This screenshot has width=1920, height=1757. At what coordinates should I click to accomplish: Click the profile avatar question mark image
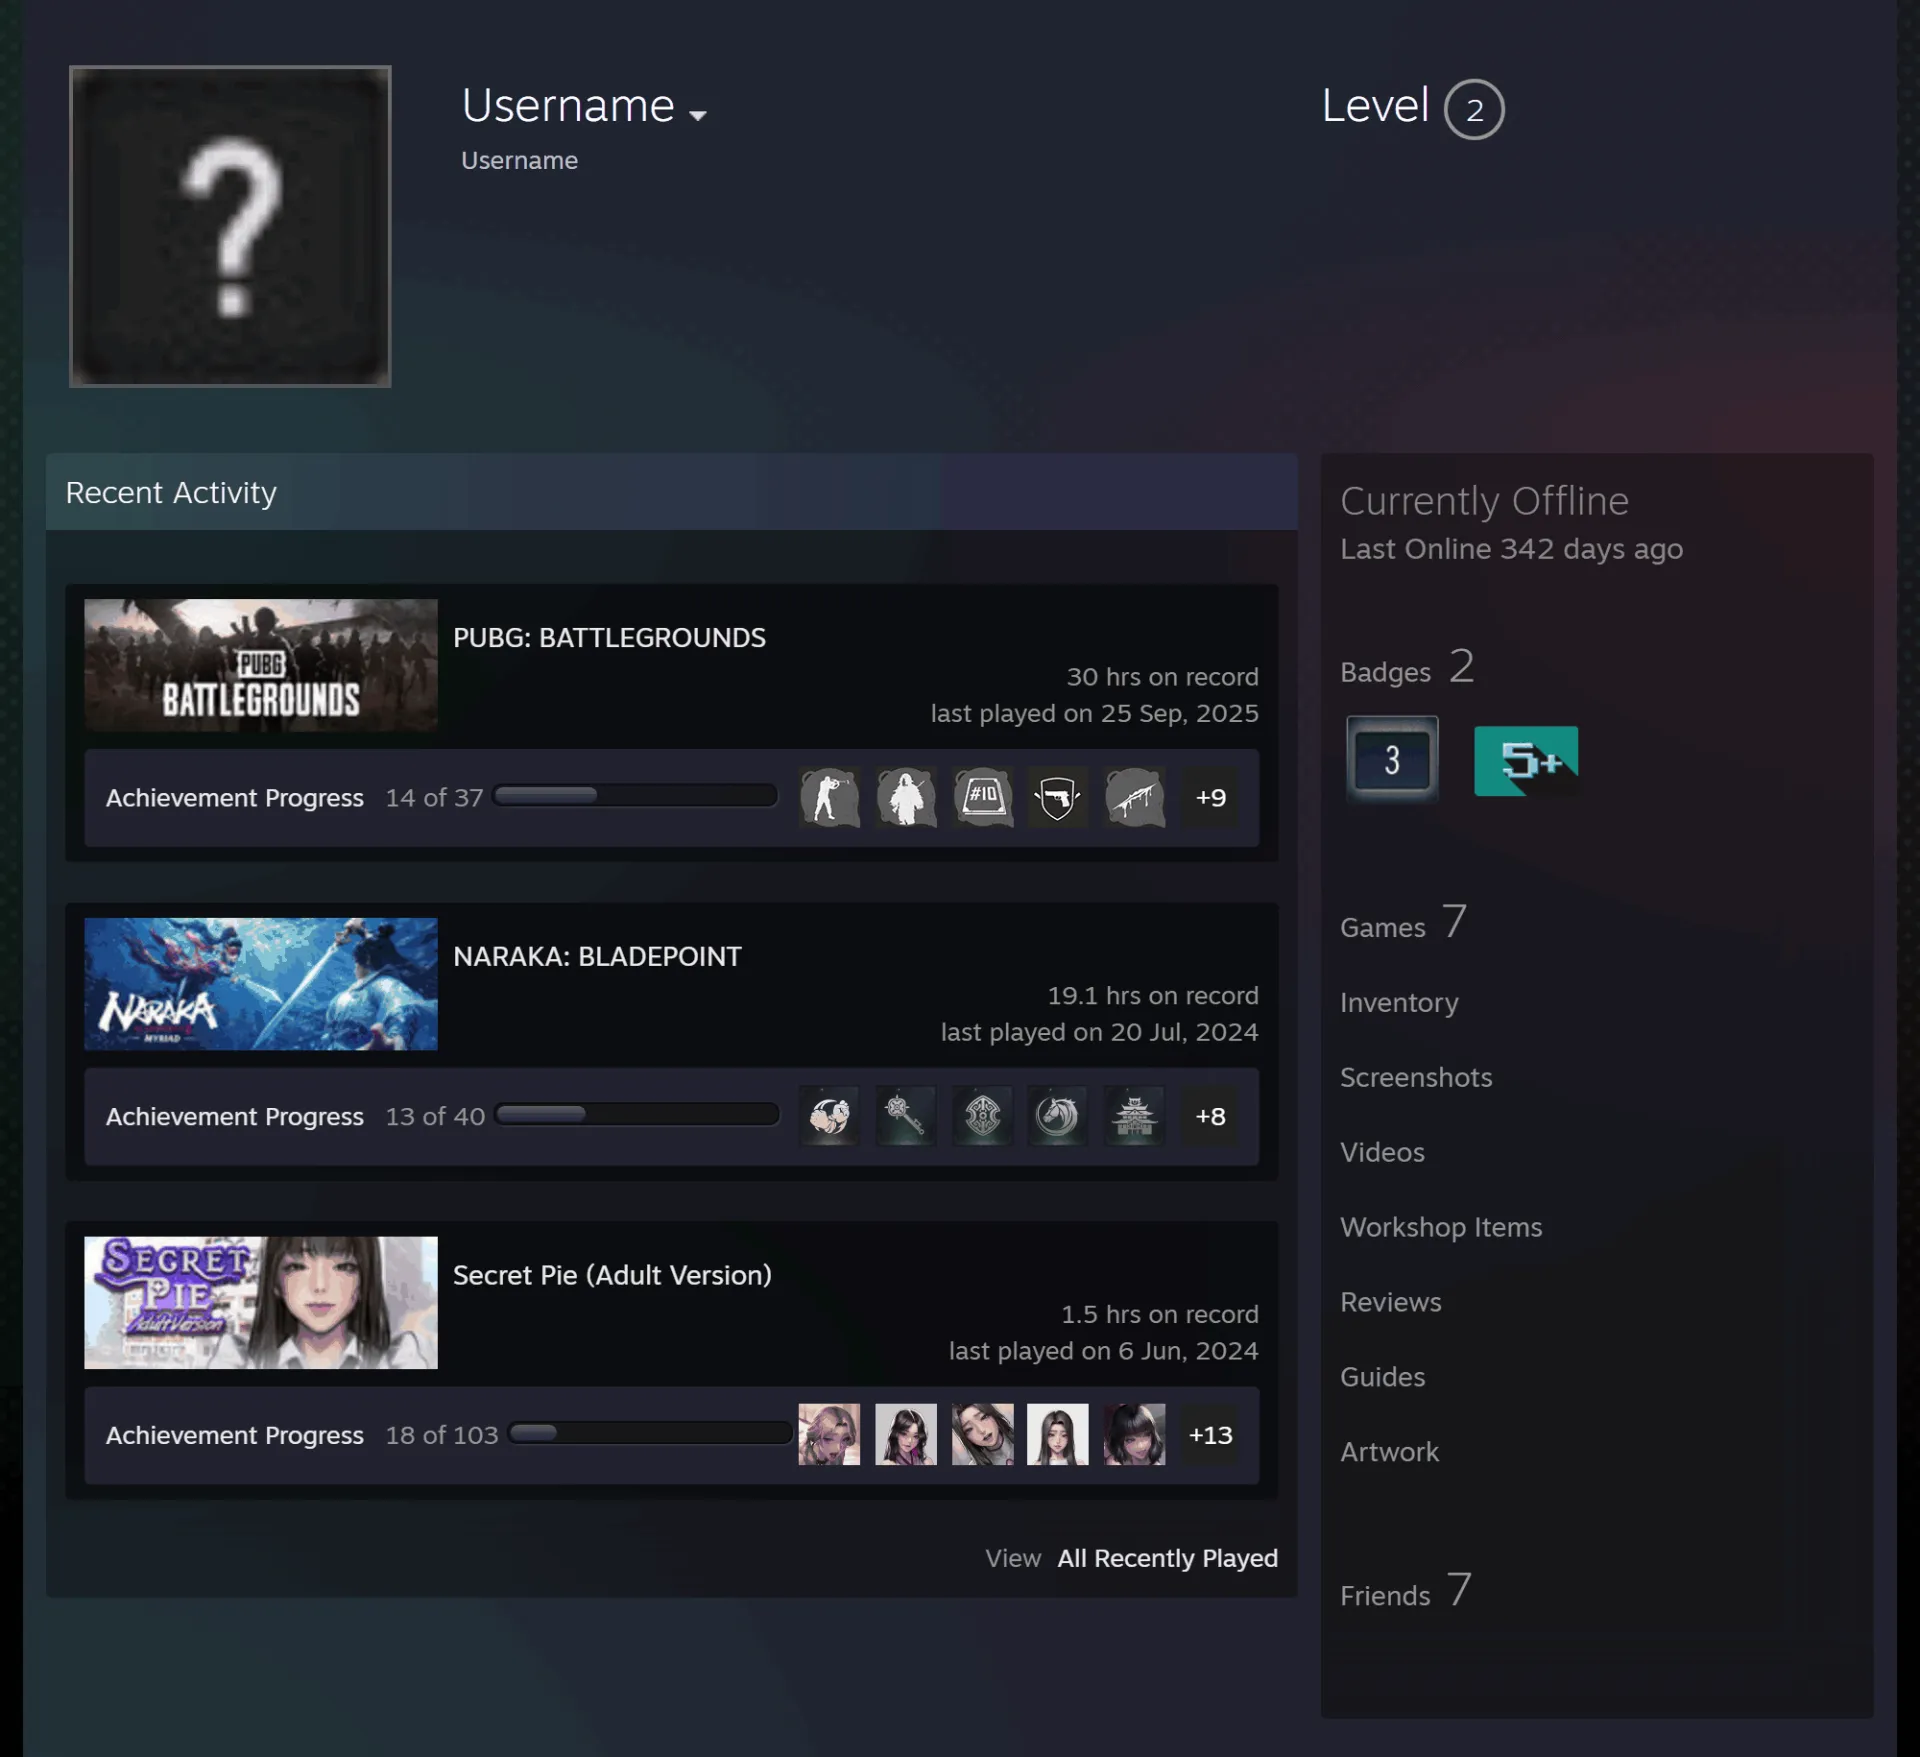click(x=230, y=226)
